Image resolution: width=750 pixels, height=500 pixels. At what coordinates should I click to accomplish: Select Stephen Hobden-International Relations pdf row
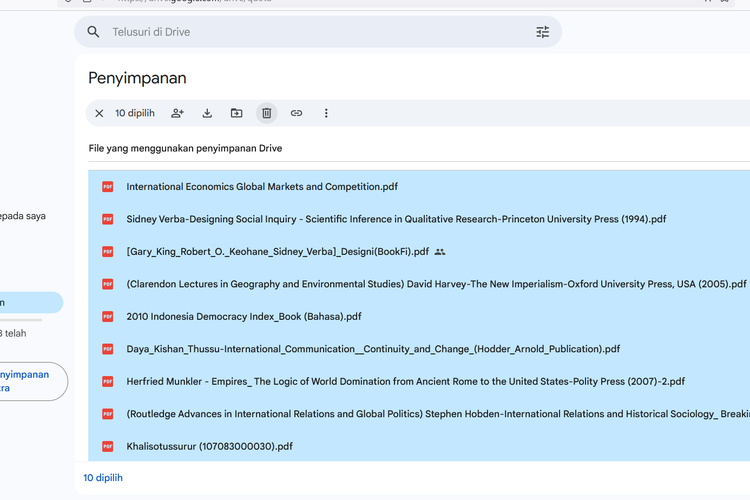419,414
